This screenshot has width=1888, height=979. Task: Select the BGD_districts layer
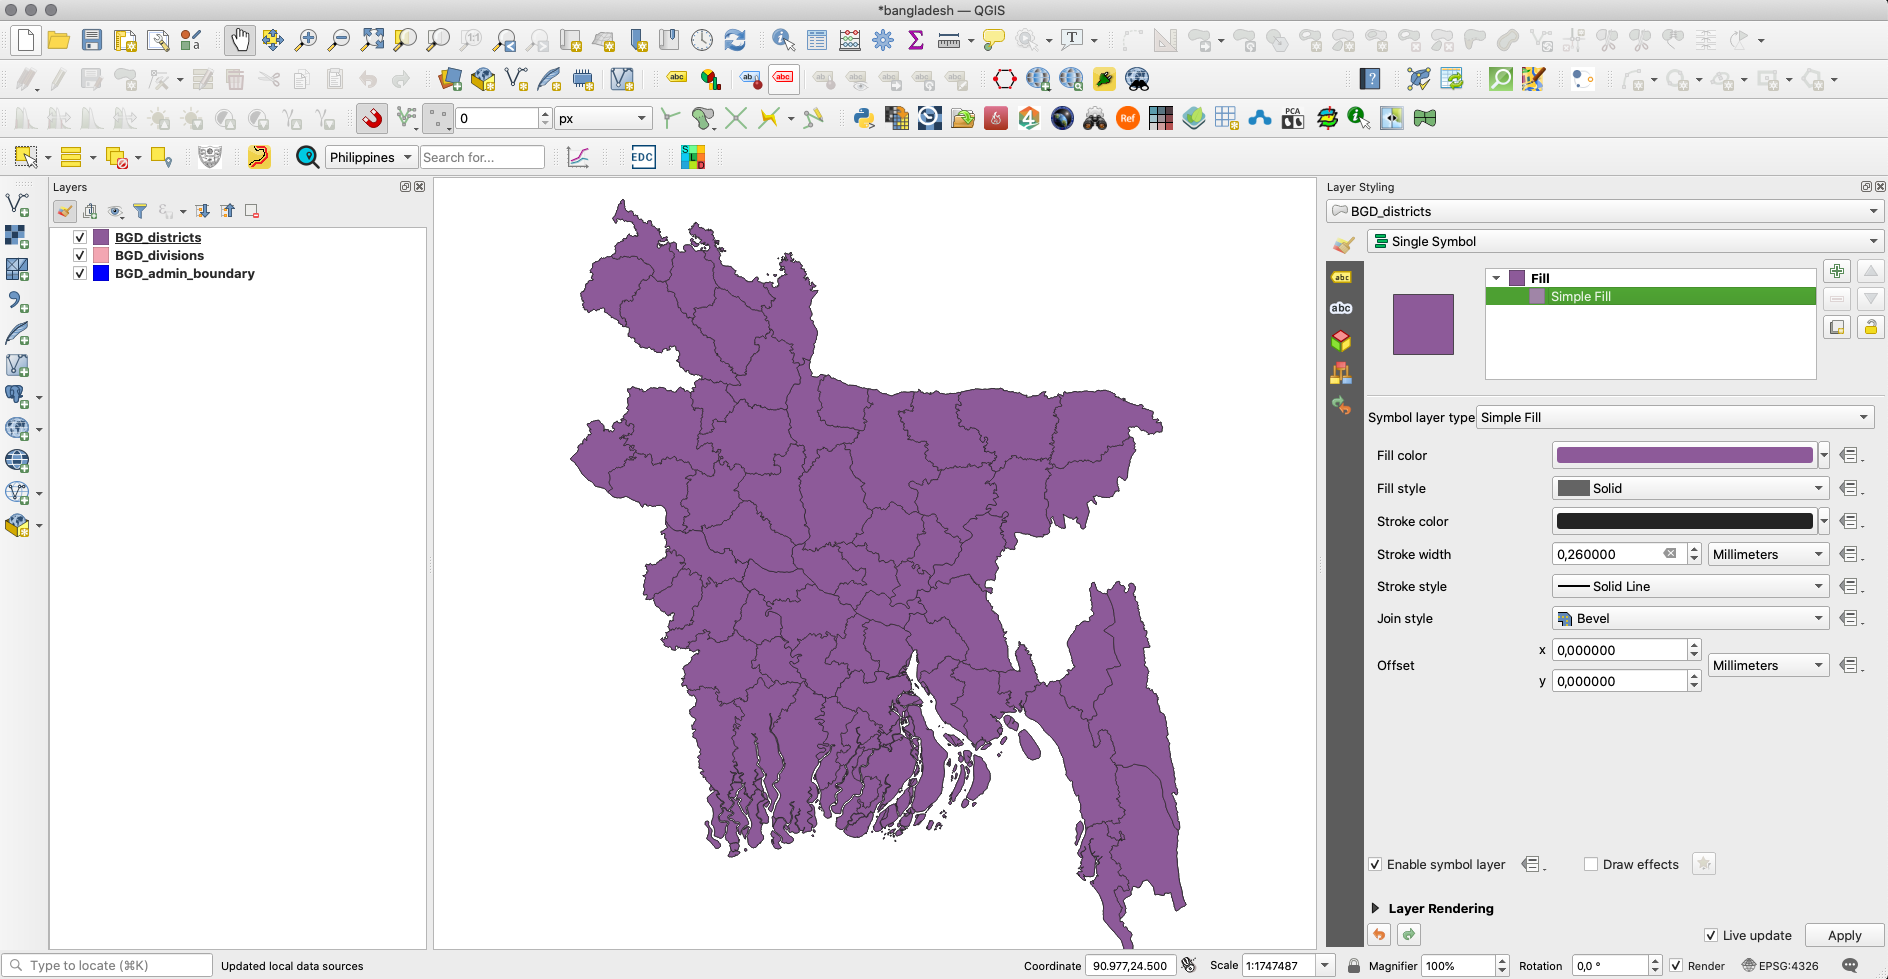coord(158,237)
